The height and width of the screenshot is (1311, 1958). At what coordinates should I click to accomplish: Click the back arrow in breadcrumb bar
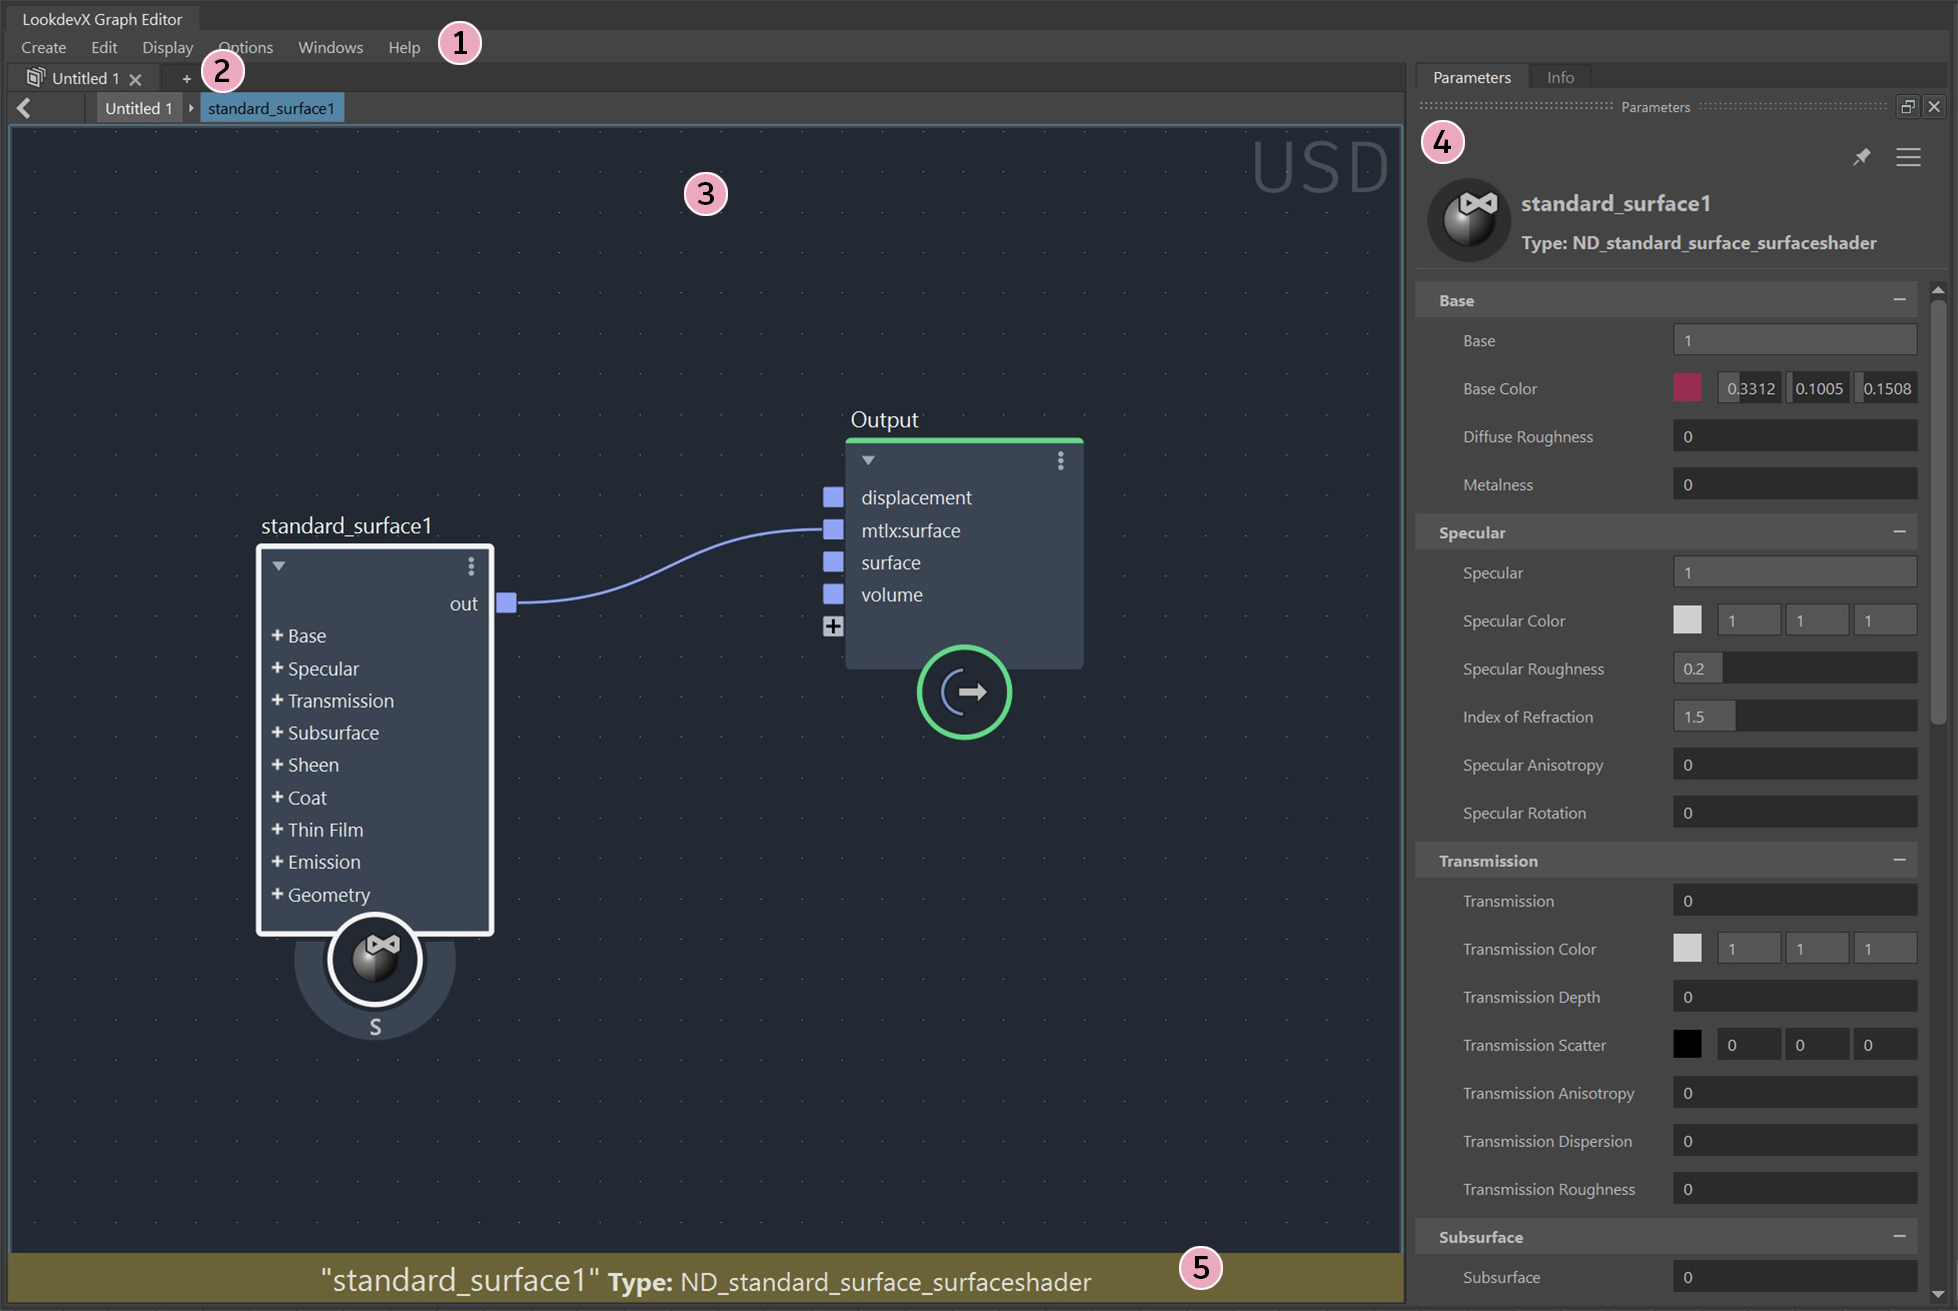coord(24,108)
